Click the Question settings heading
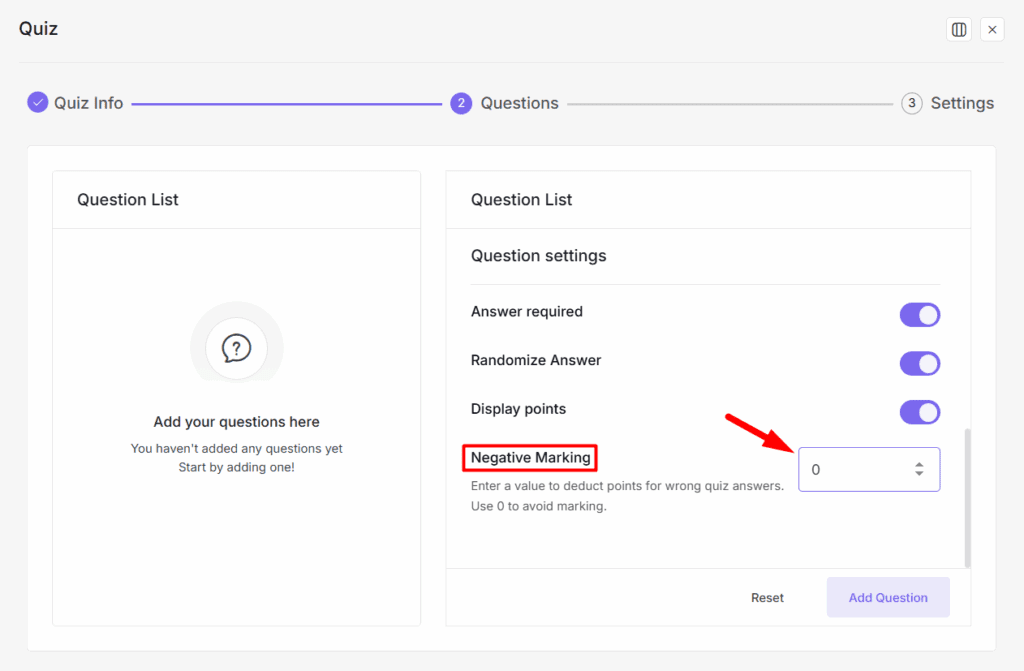The width and height of the screenshot is (1024, 671). pyautogui.click(x=538, y=256)
